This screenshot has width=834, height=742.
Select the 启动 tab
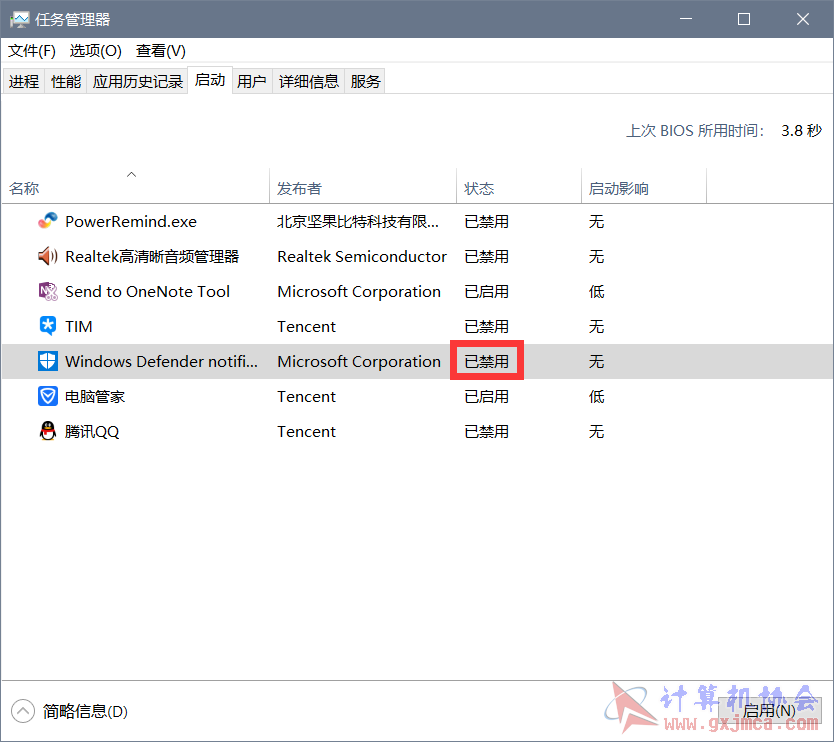210,80
